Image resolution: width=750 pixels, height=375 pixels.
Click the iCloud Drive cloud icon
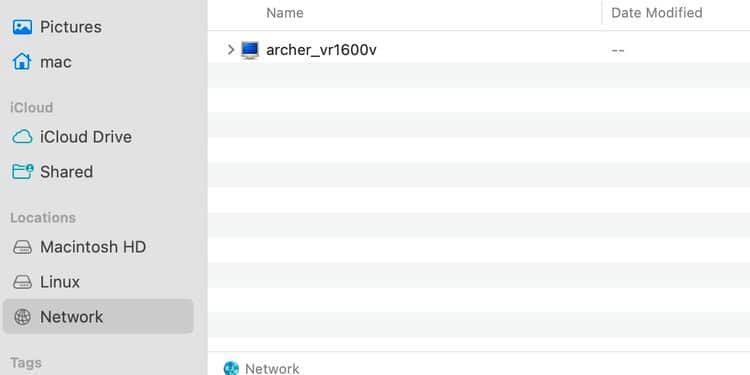(22, 137)
